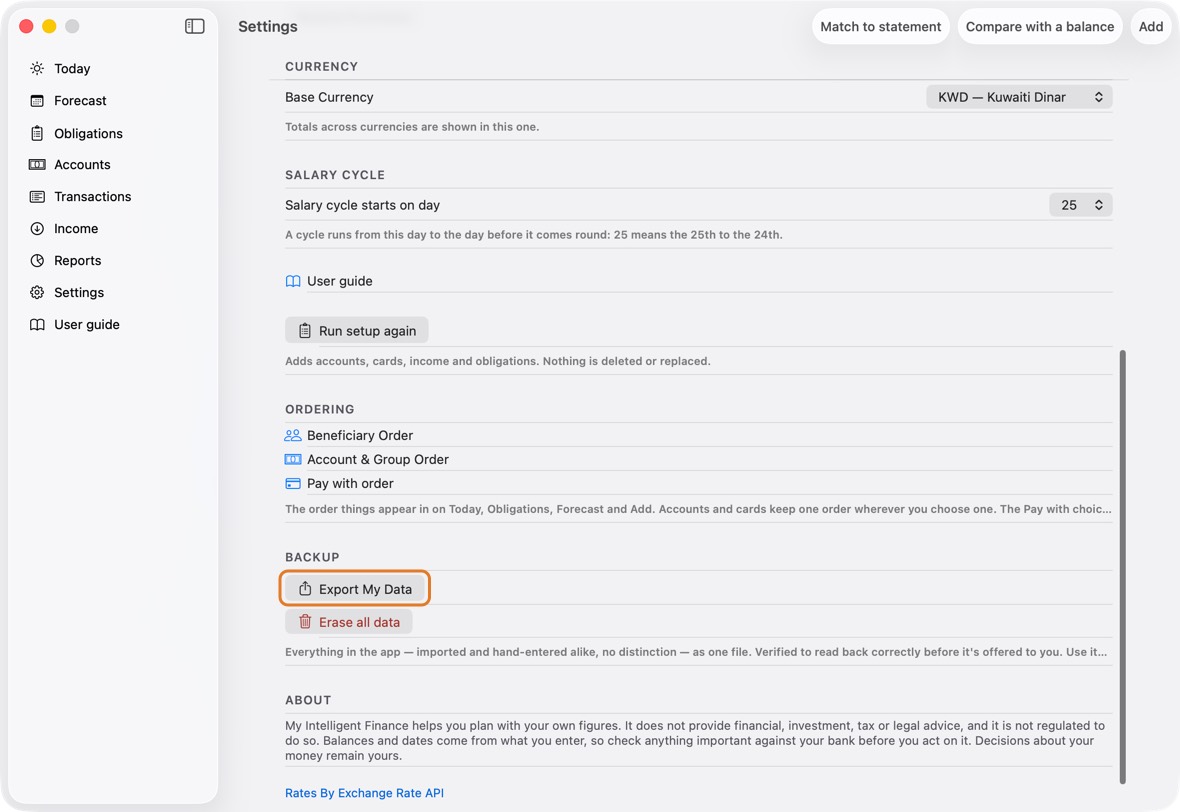Image resolution: width=1180 pixels, height=812 pixels.
Task: Click the blue book icon in settings pane
Action: 293,281
